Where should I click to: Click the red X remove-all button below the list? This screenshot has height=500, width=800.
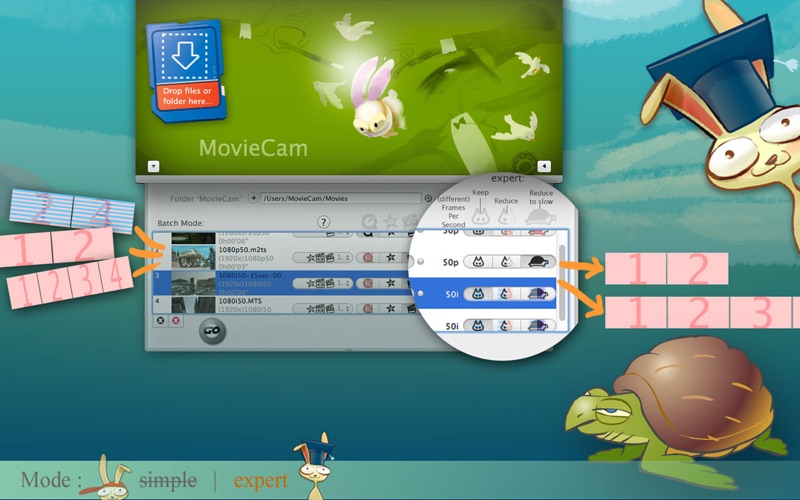pos(176,320)
